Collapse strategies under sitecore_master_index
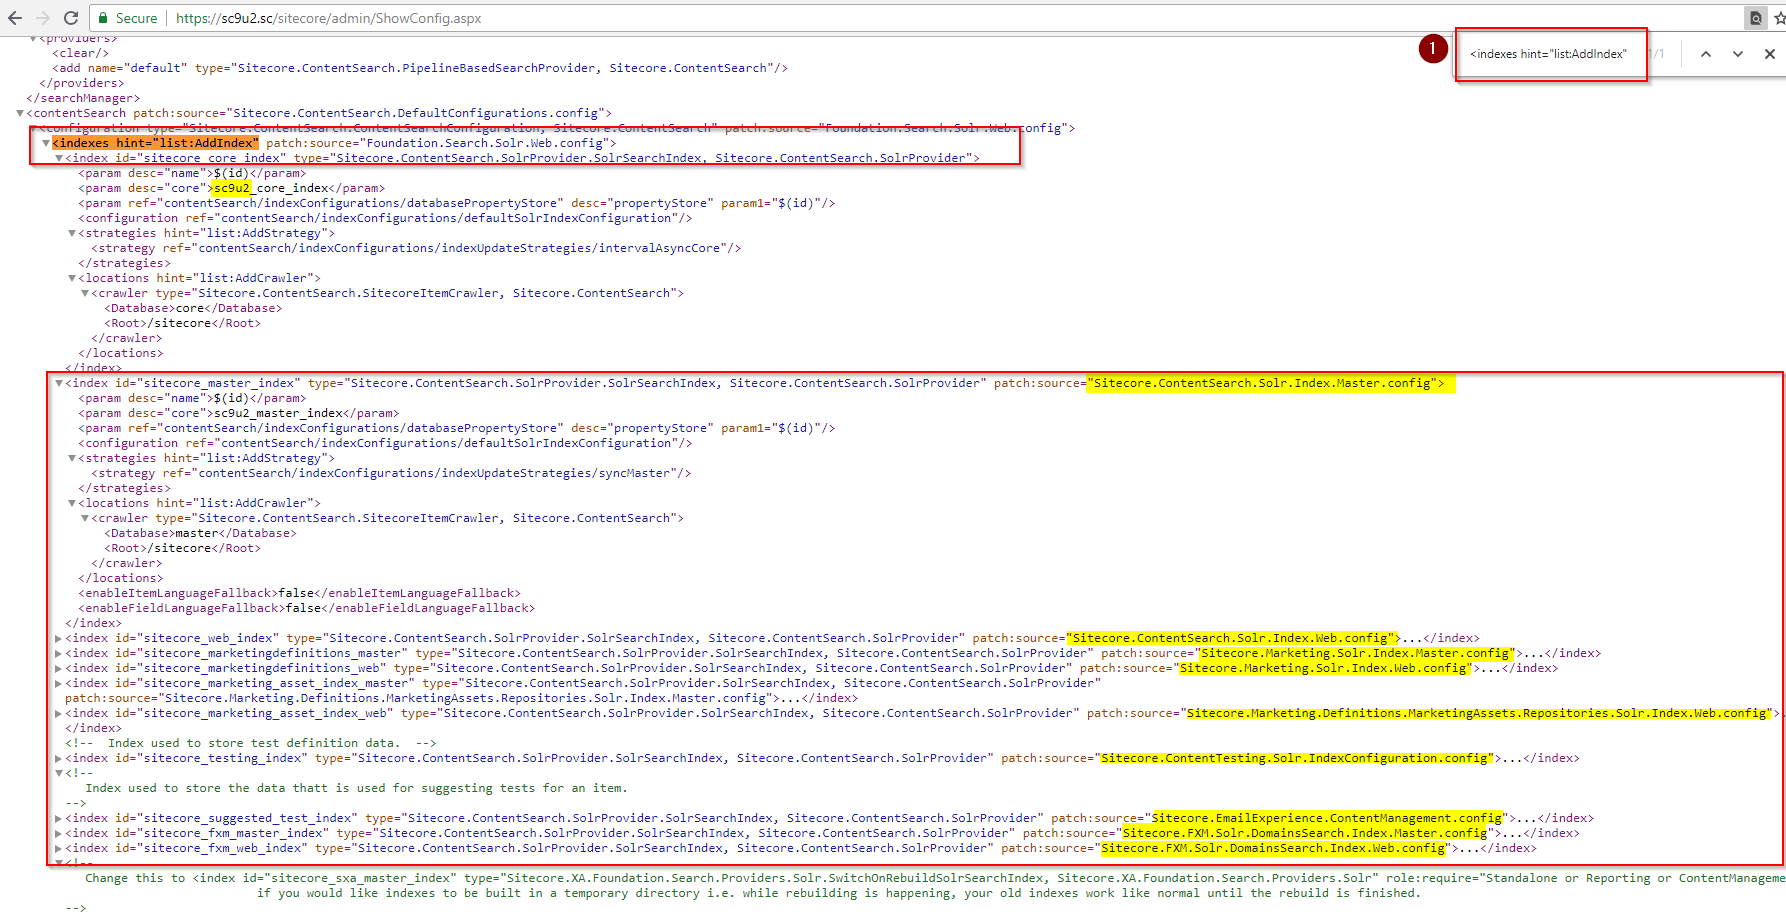The width and height of the screenshot is (1786, 917). pyautogui.click(x=72, y=458)
